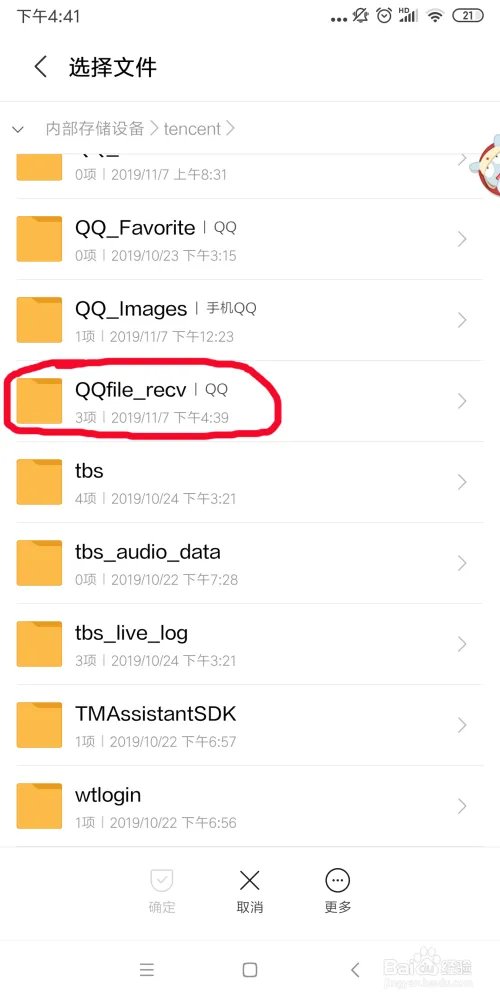Tap the back arrow beside 选择文件
The height and width of the screenshot is (1000, 500).
(41, 66)
